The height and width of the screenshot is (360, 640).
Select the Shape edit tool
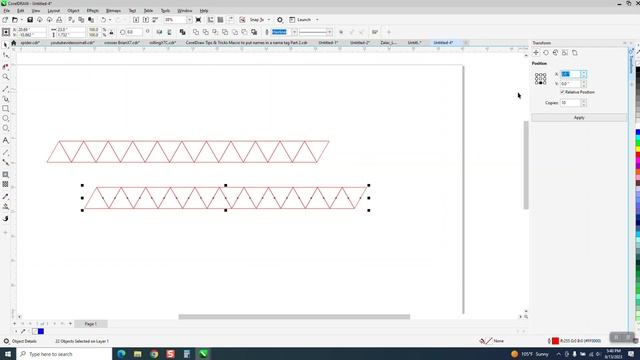[5, 56]
